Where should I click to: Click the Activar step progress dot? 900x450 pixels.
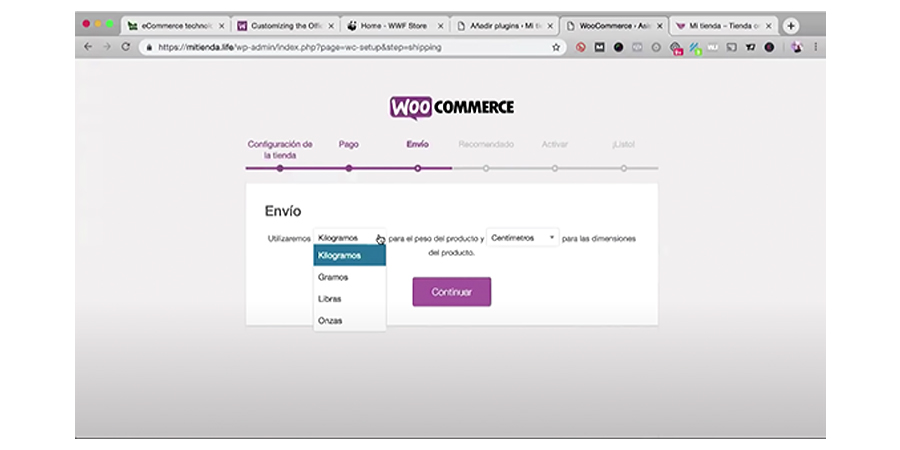pos(554,168)
